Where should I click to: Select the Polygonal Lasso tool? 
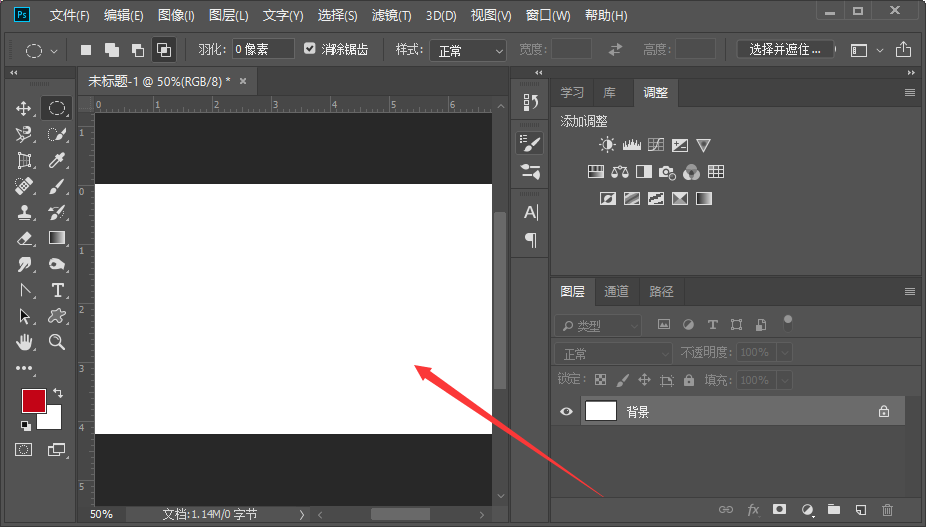(24, 135)
